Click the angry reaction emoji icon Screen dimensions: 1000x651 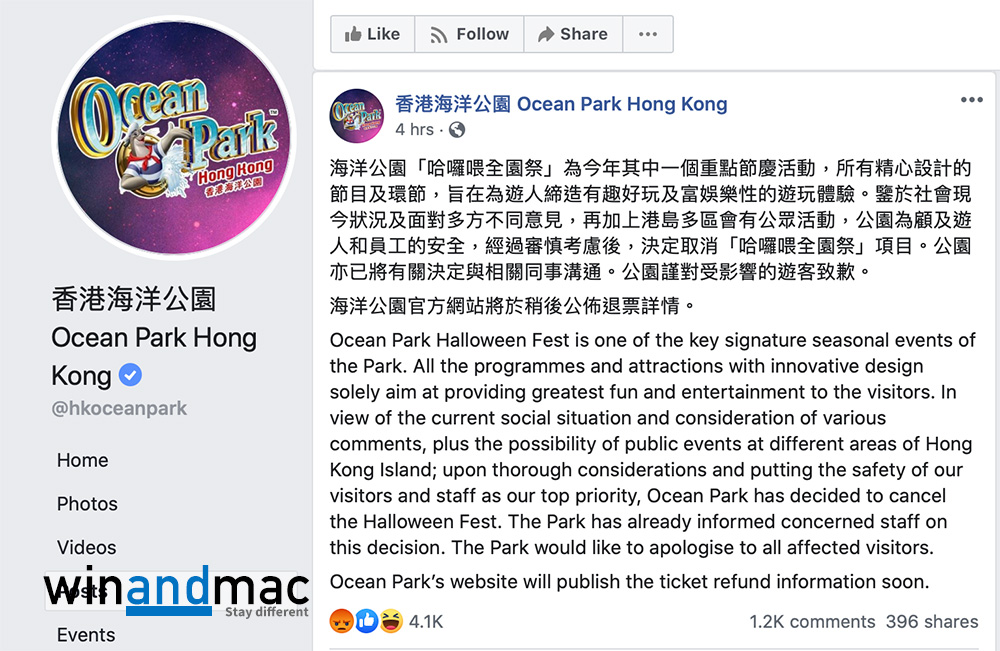pyautogui.click(x=341, y=621)
